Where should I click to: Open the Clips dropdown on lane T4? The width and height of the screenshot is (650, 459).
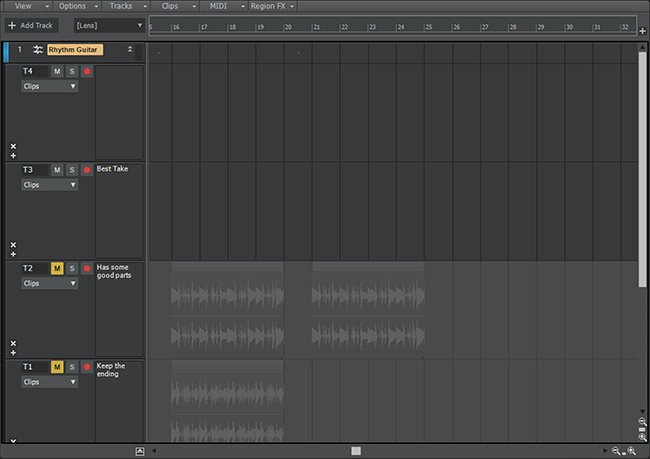coord(50,86)
